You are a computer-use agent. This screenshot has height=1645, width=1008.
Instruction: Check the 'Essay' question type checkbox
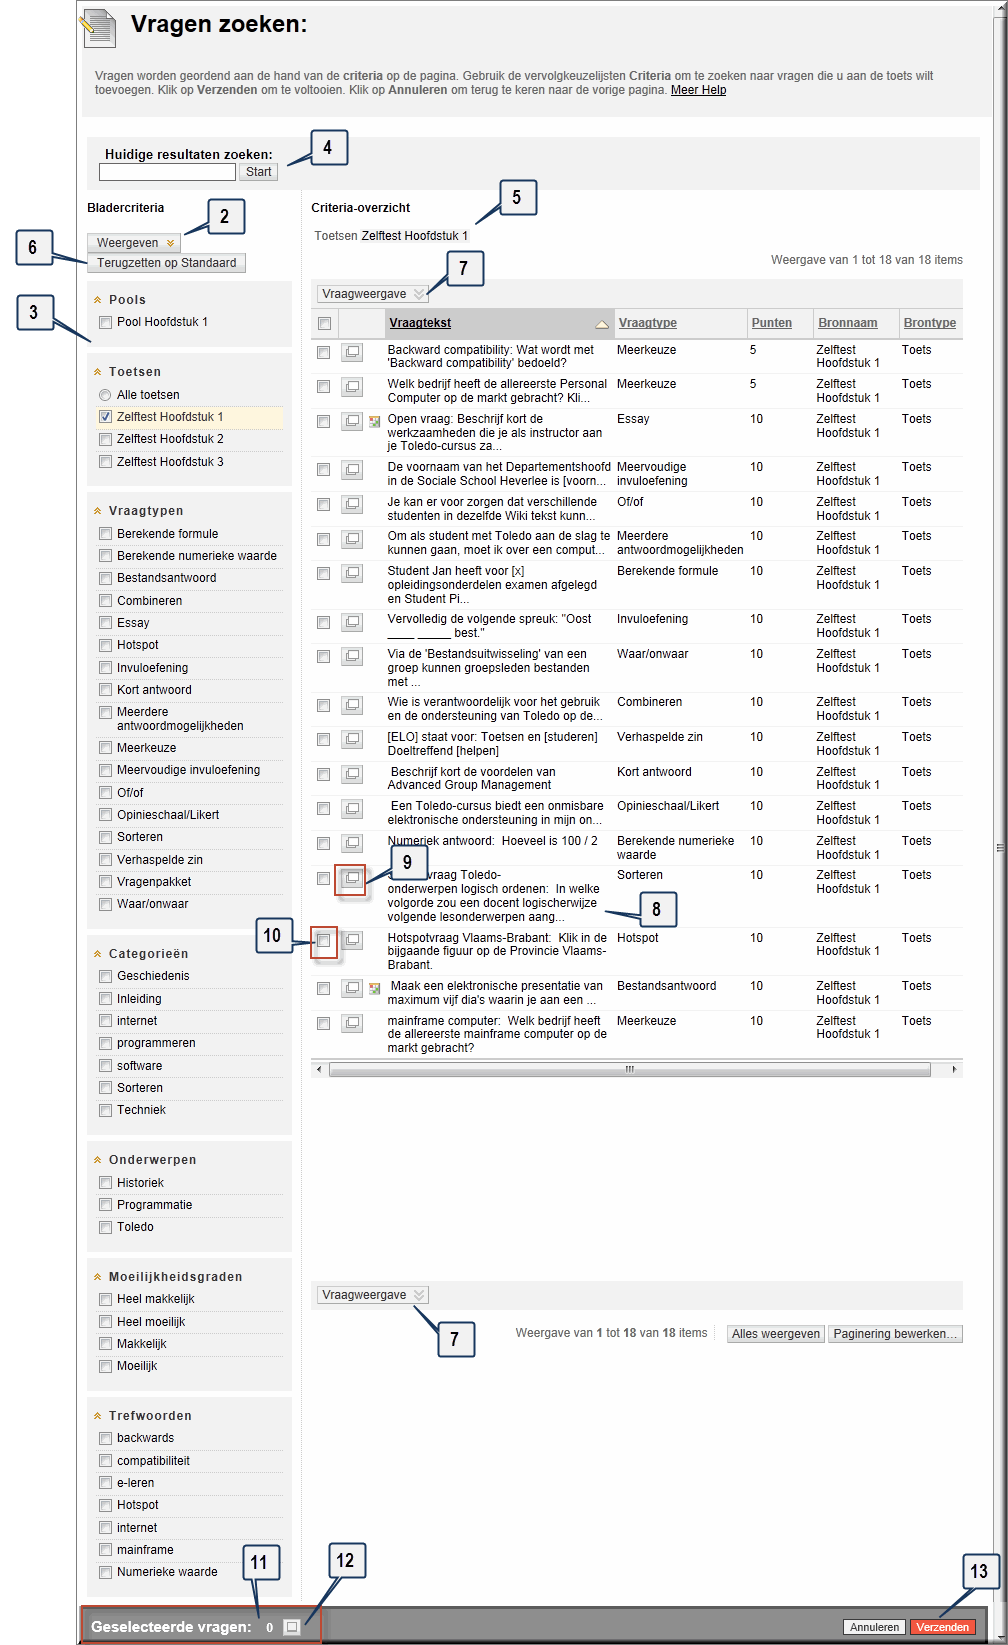click(105, 623)
